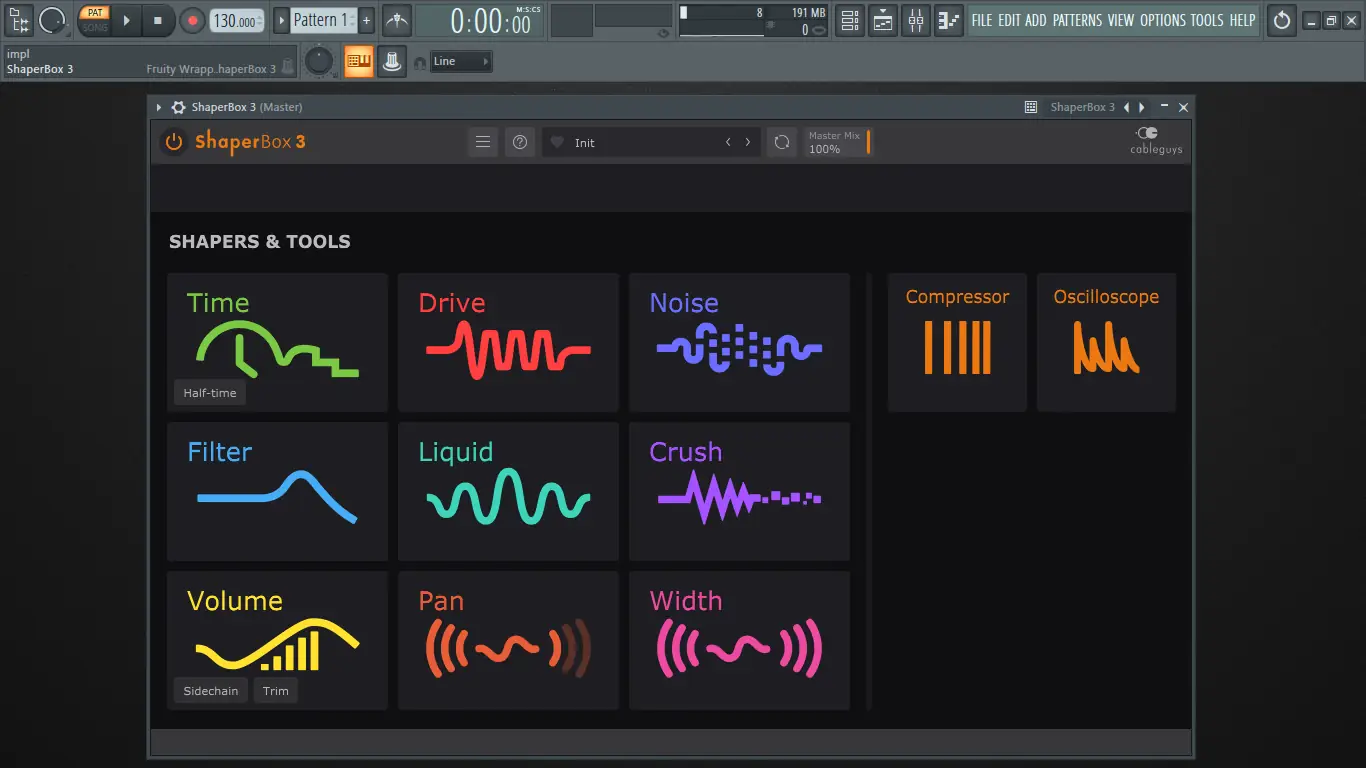Open the plugin window grid icon
The image size is (1366, 768).
1031,107
